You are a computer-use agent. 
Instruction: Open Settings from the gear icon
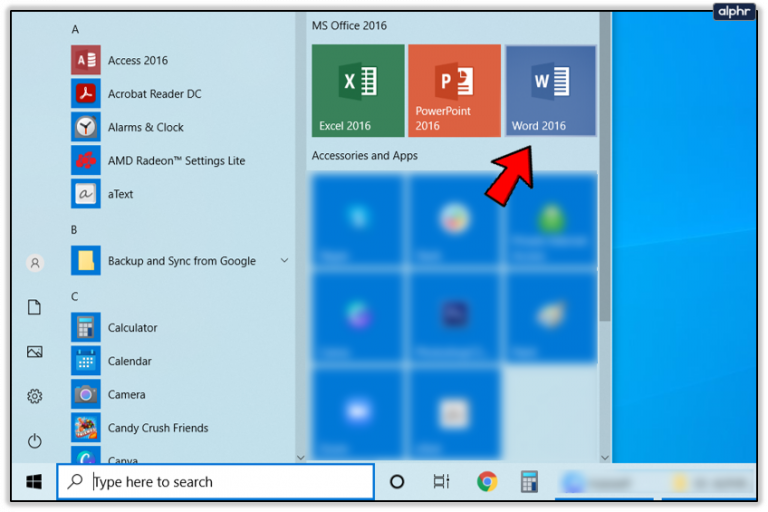tap(35, 396)
